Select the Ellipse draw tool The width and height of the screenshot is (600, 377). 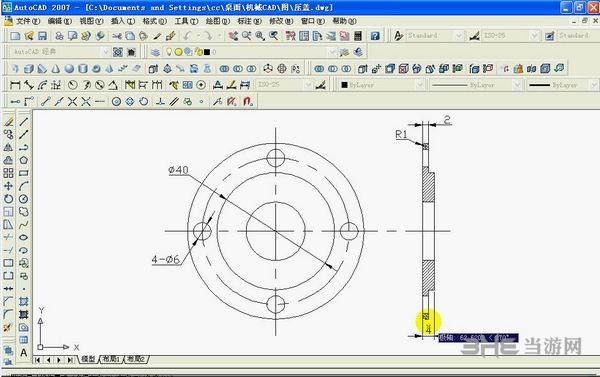pos(24,237)
